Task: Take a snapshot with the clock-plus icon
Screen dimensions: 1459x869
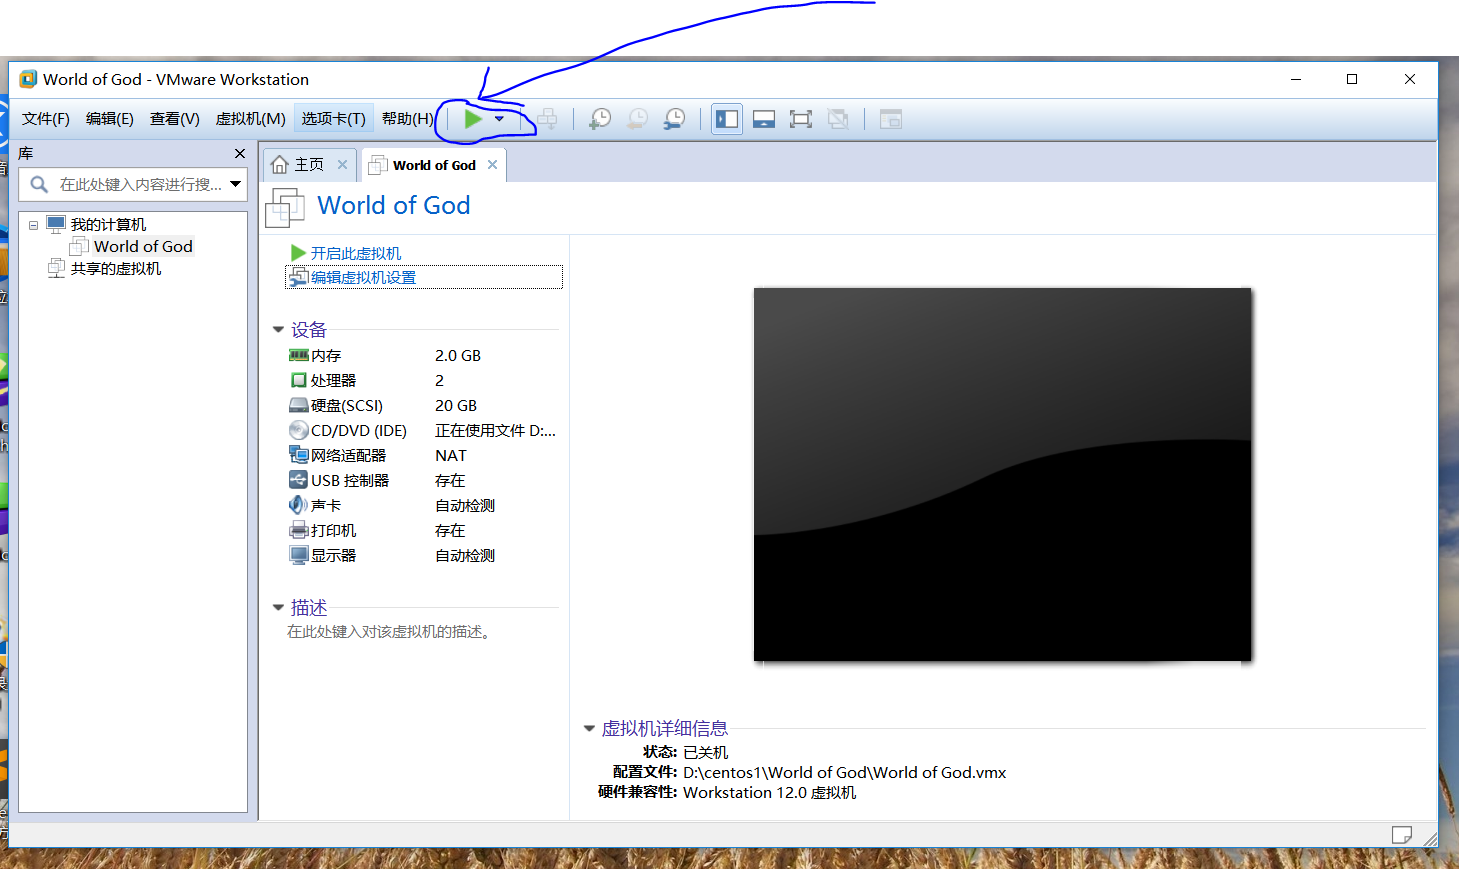Action: 600,119
